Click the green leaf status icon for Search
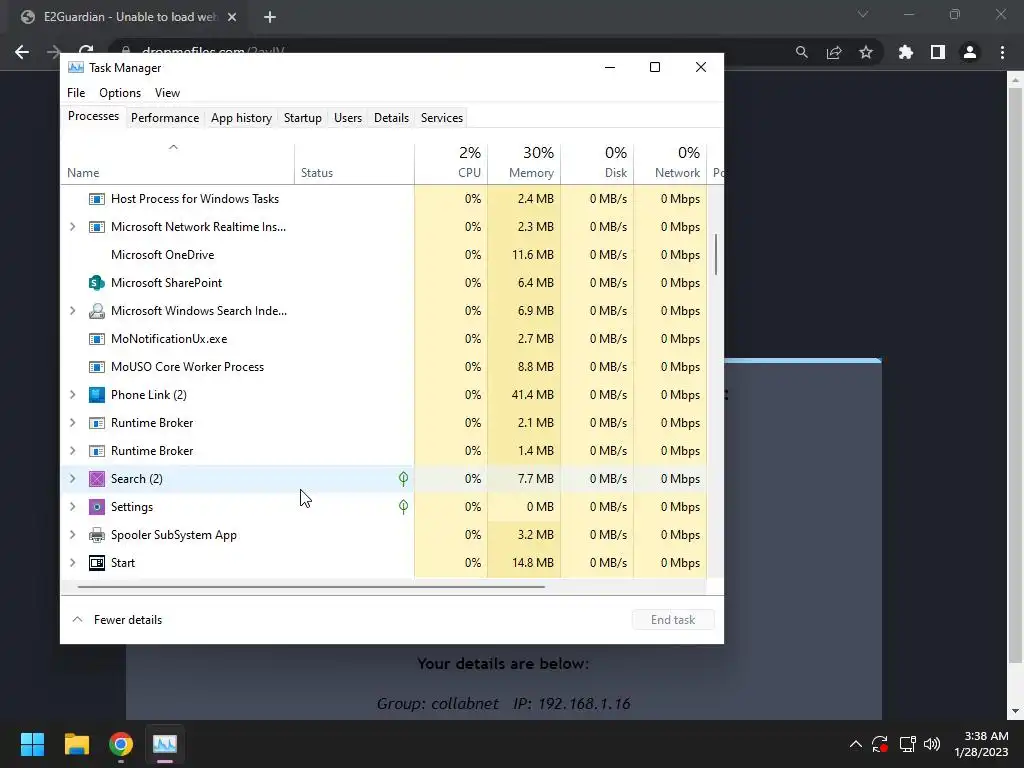 pos(404,479)
